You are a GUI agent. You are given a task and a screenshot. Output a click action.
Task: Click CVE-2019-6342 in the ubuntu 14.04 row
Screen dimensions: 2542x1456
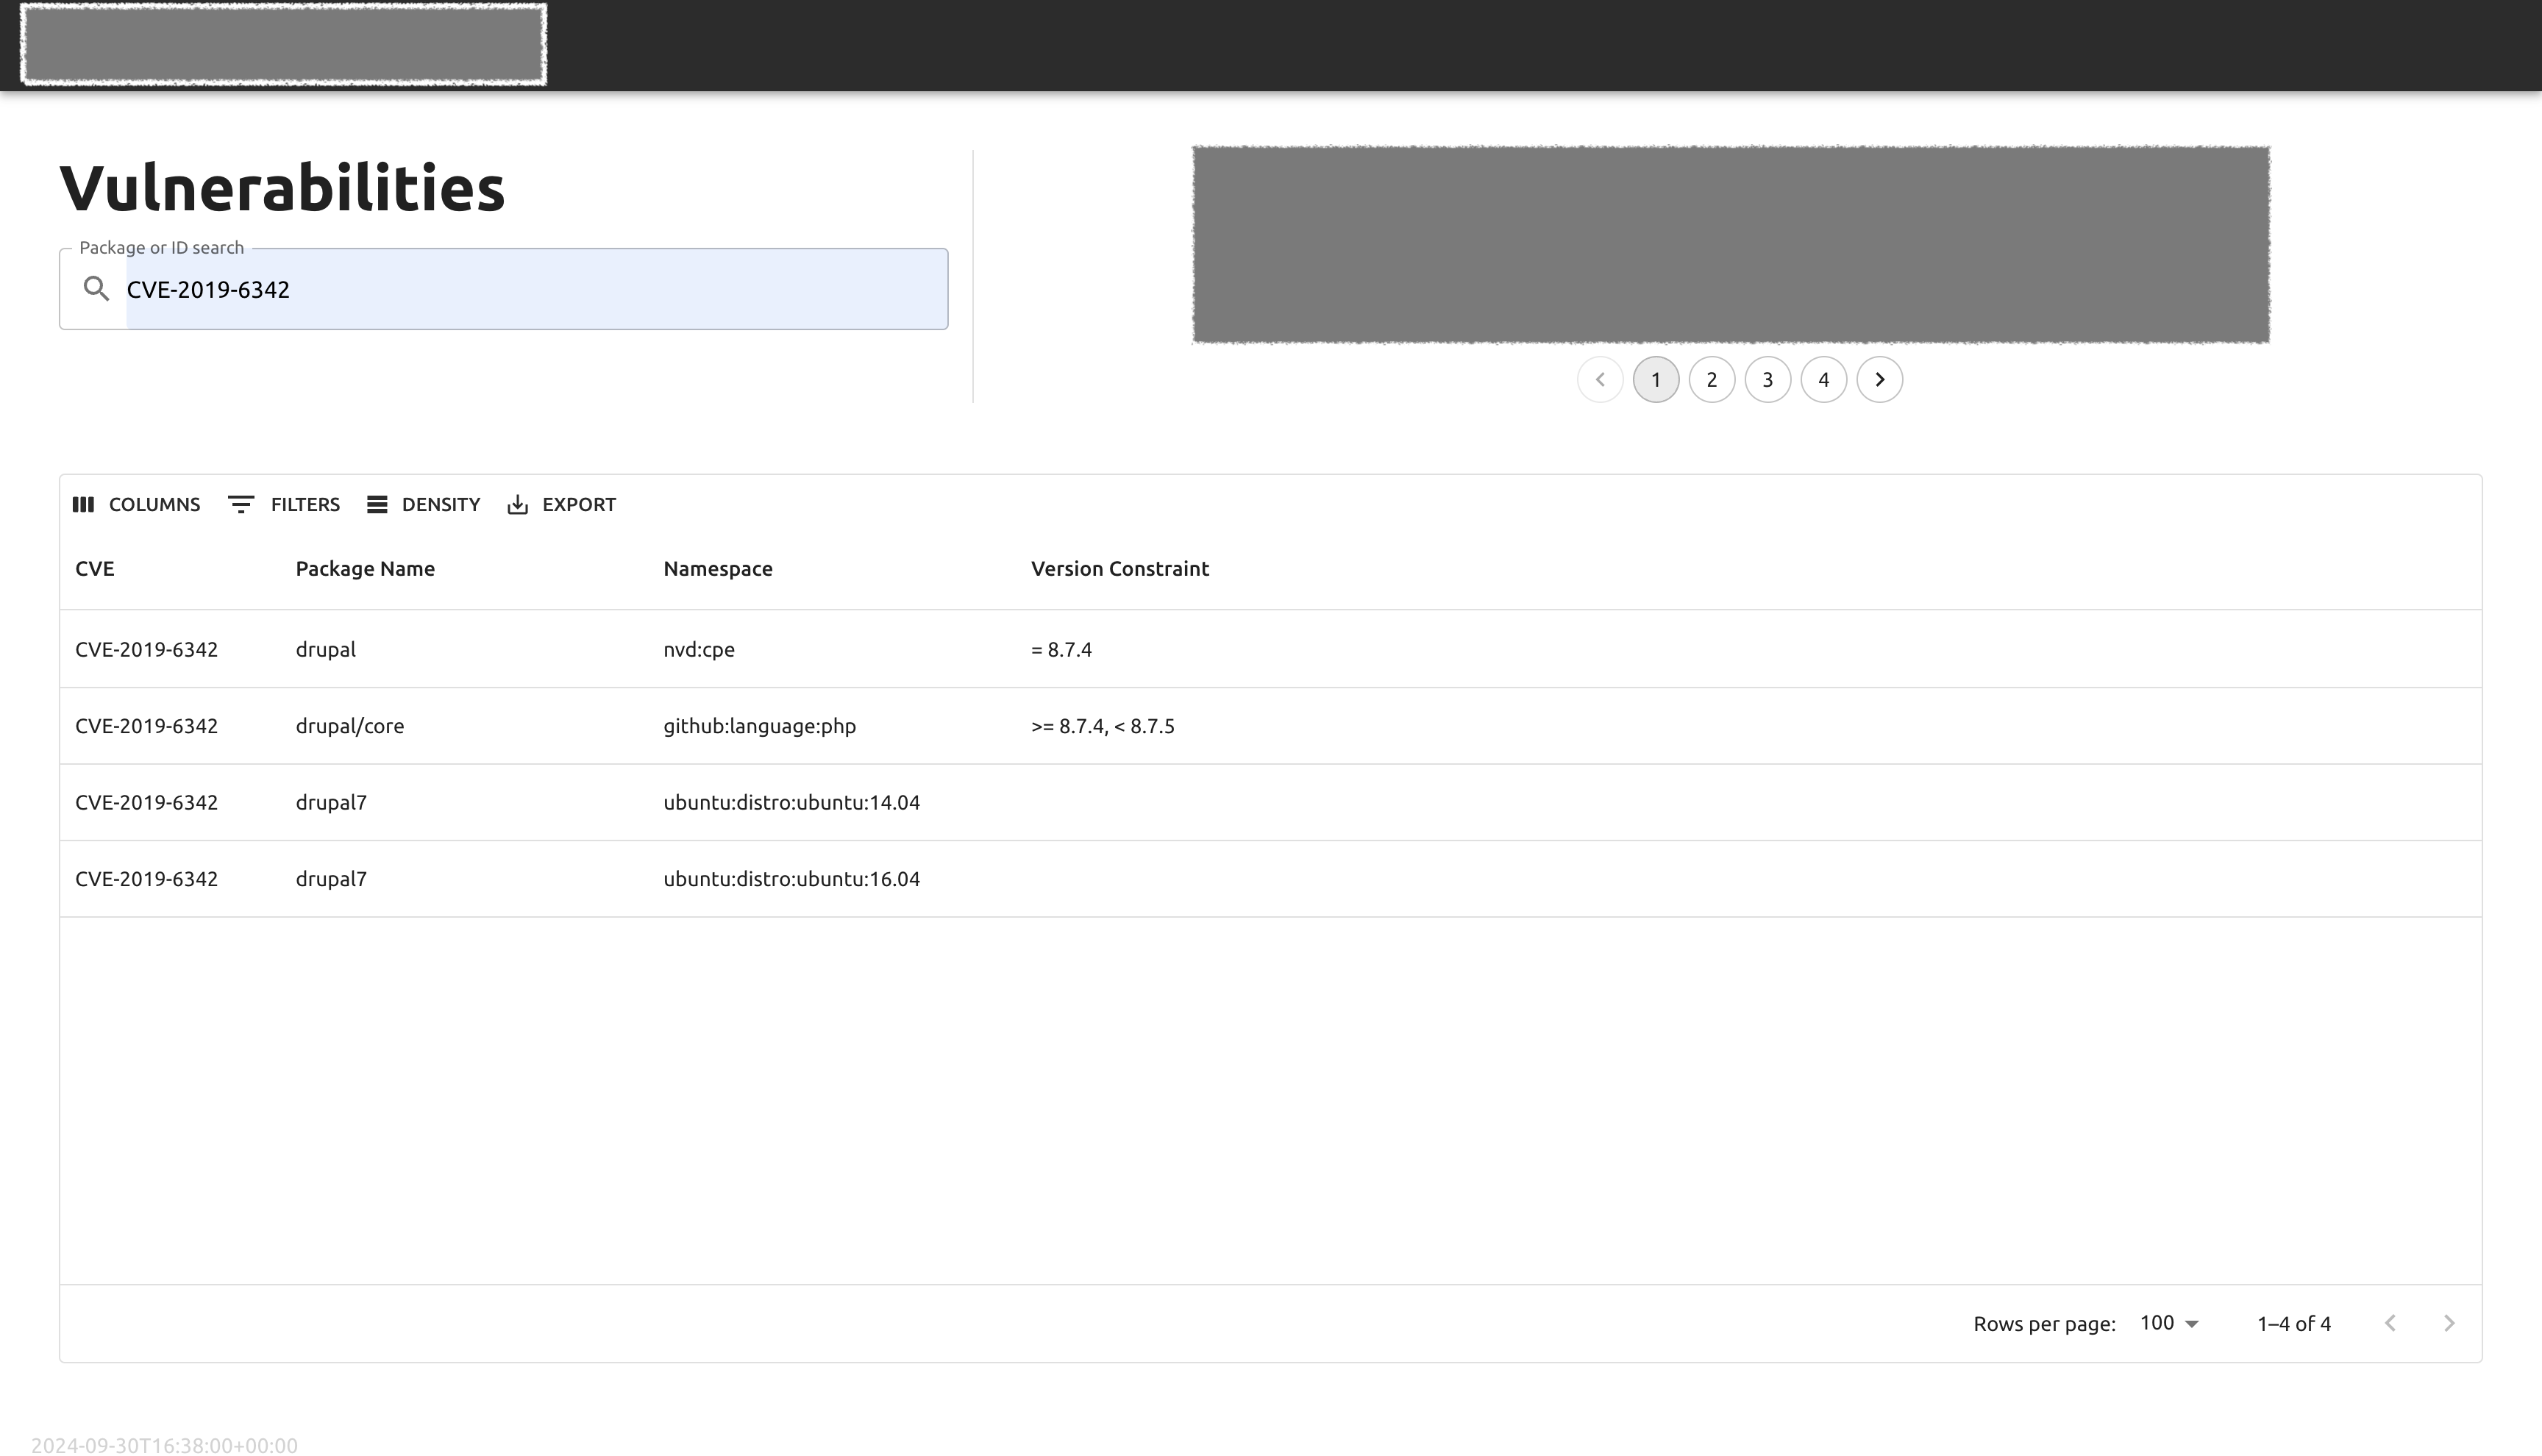(x=147, y=802)
